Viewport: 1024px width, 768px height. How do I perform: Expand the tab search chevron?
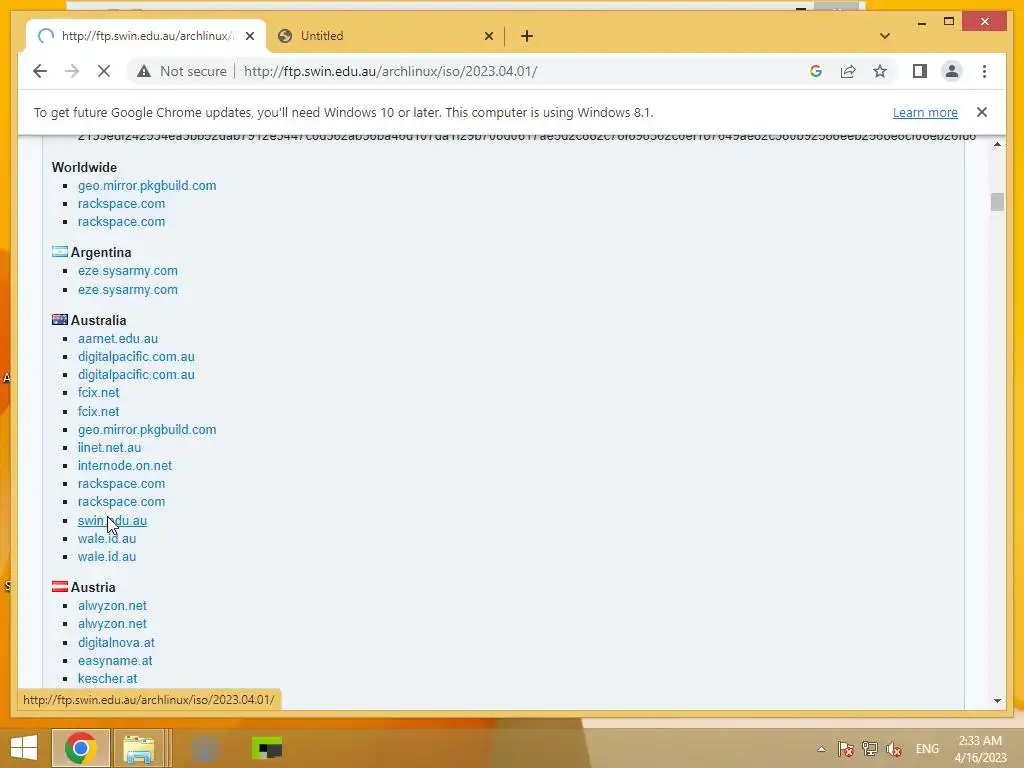coord(885,36)
